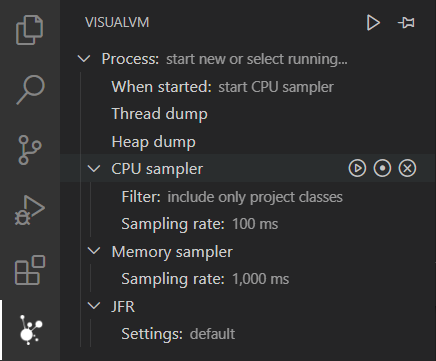Open the Source Control view
The width and height of the screenshot is (436, 361).
point(29,150)
